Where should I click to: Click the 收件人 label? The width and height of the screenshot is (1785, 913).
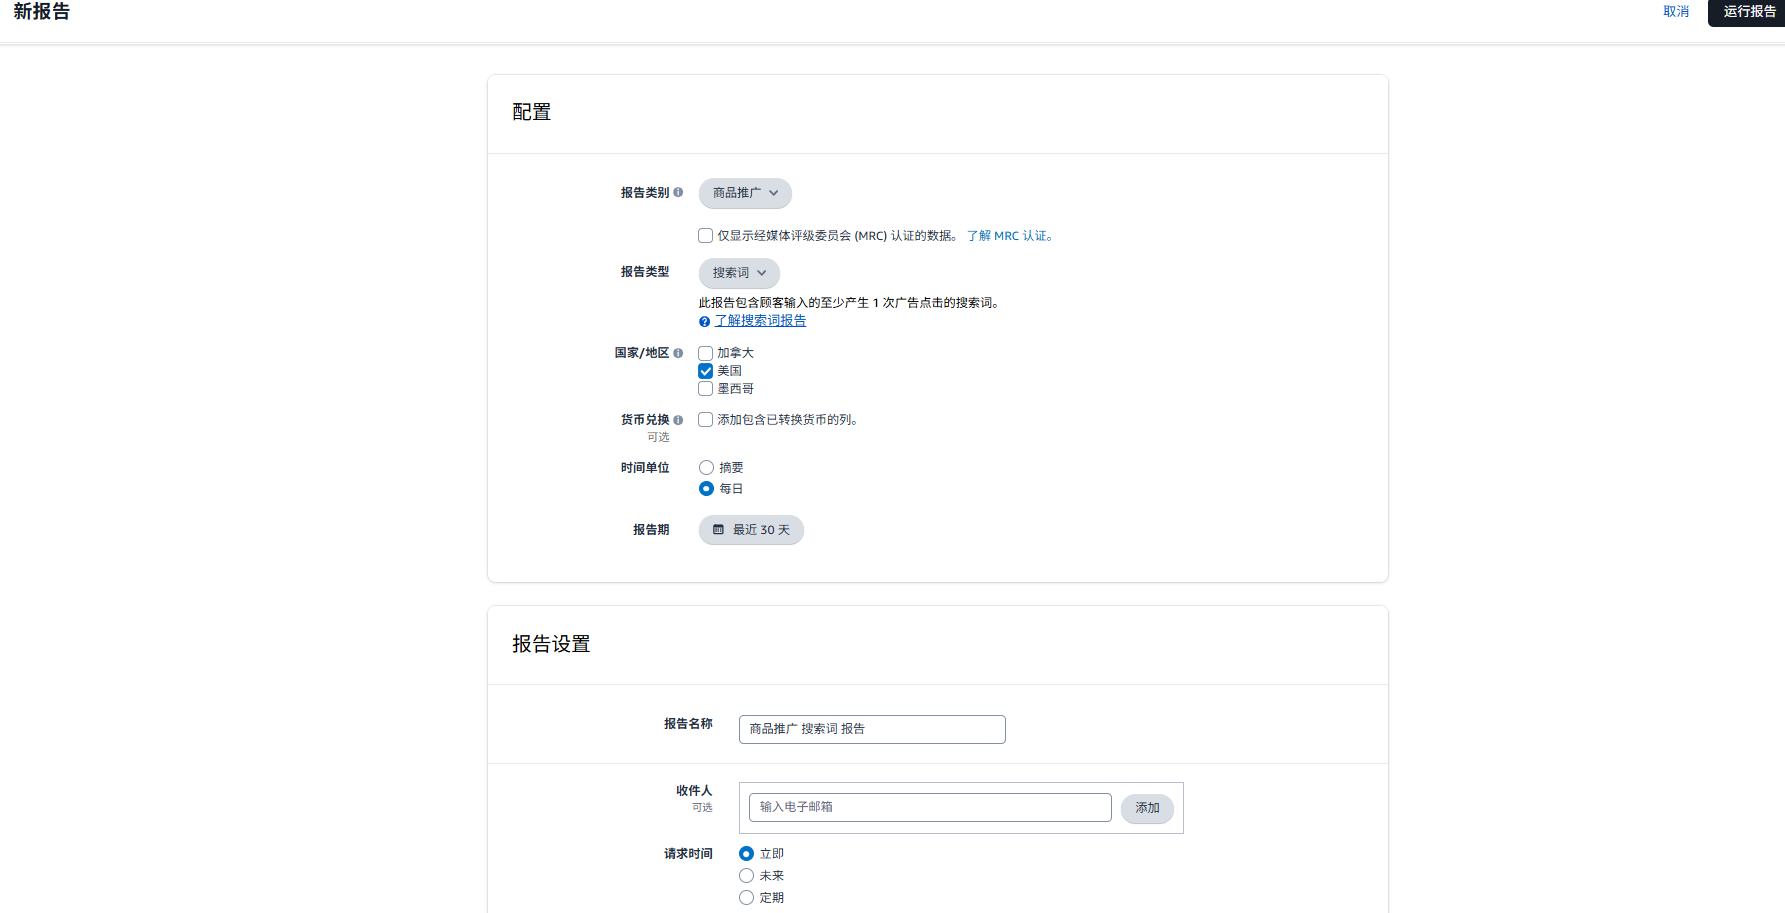[694, 791]
